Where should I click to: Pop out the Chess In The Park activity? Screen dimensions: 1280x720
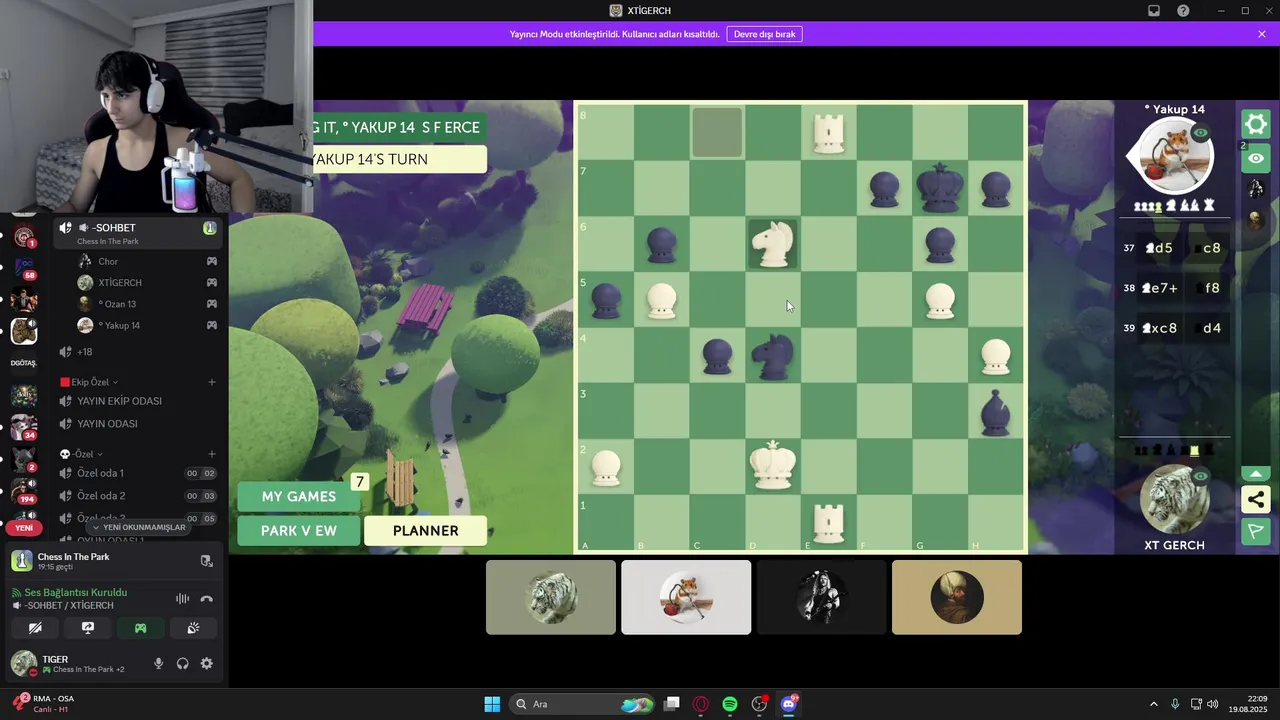point(206,561)
